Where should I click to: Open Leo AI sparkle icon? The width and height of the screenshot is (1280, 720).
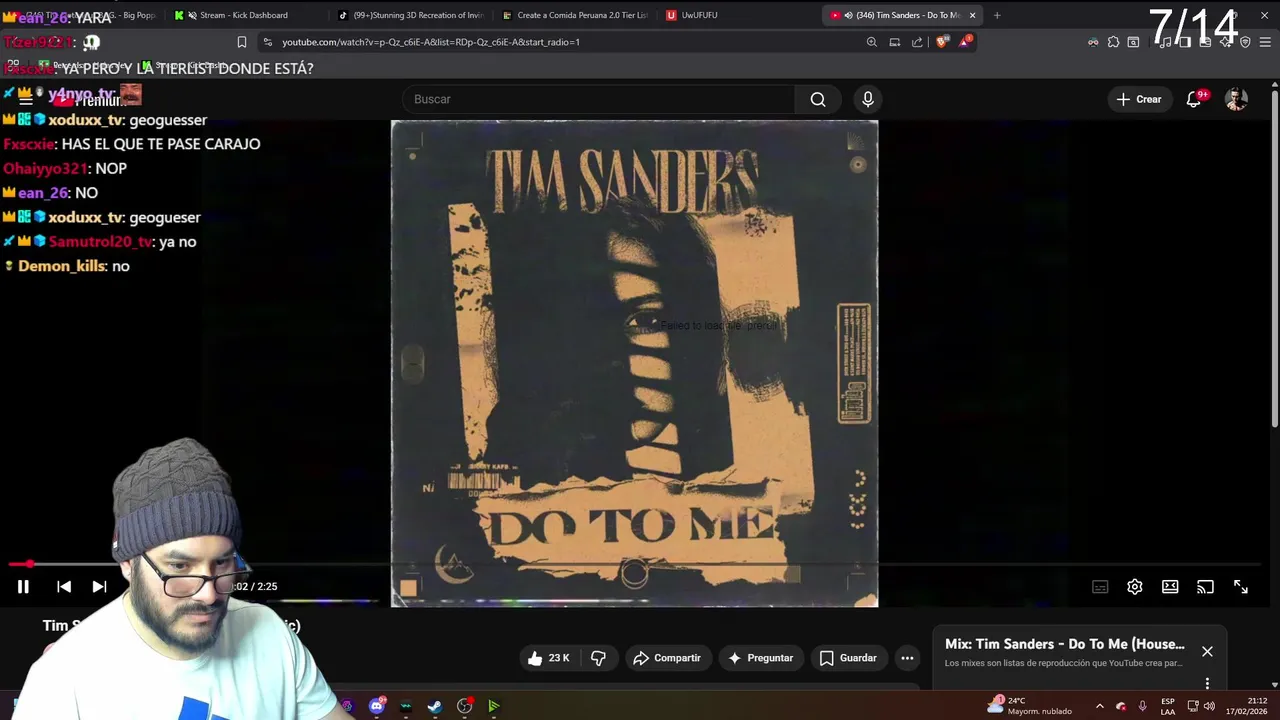pos(1225,42)
